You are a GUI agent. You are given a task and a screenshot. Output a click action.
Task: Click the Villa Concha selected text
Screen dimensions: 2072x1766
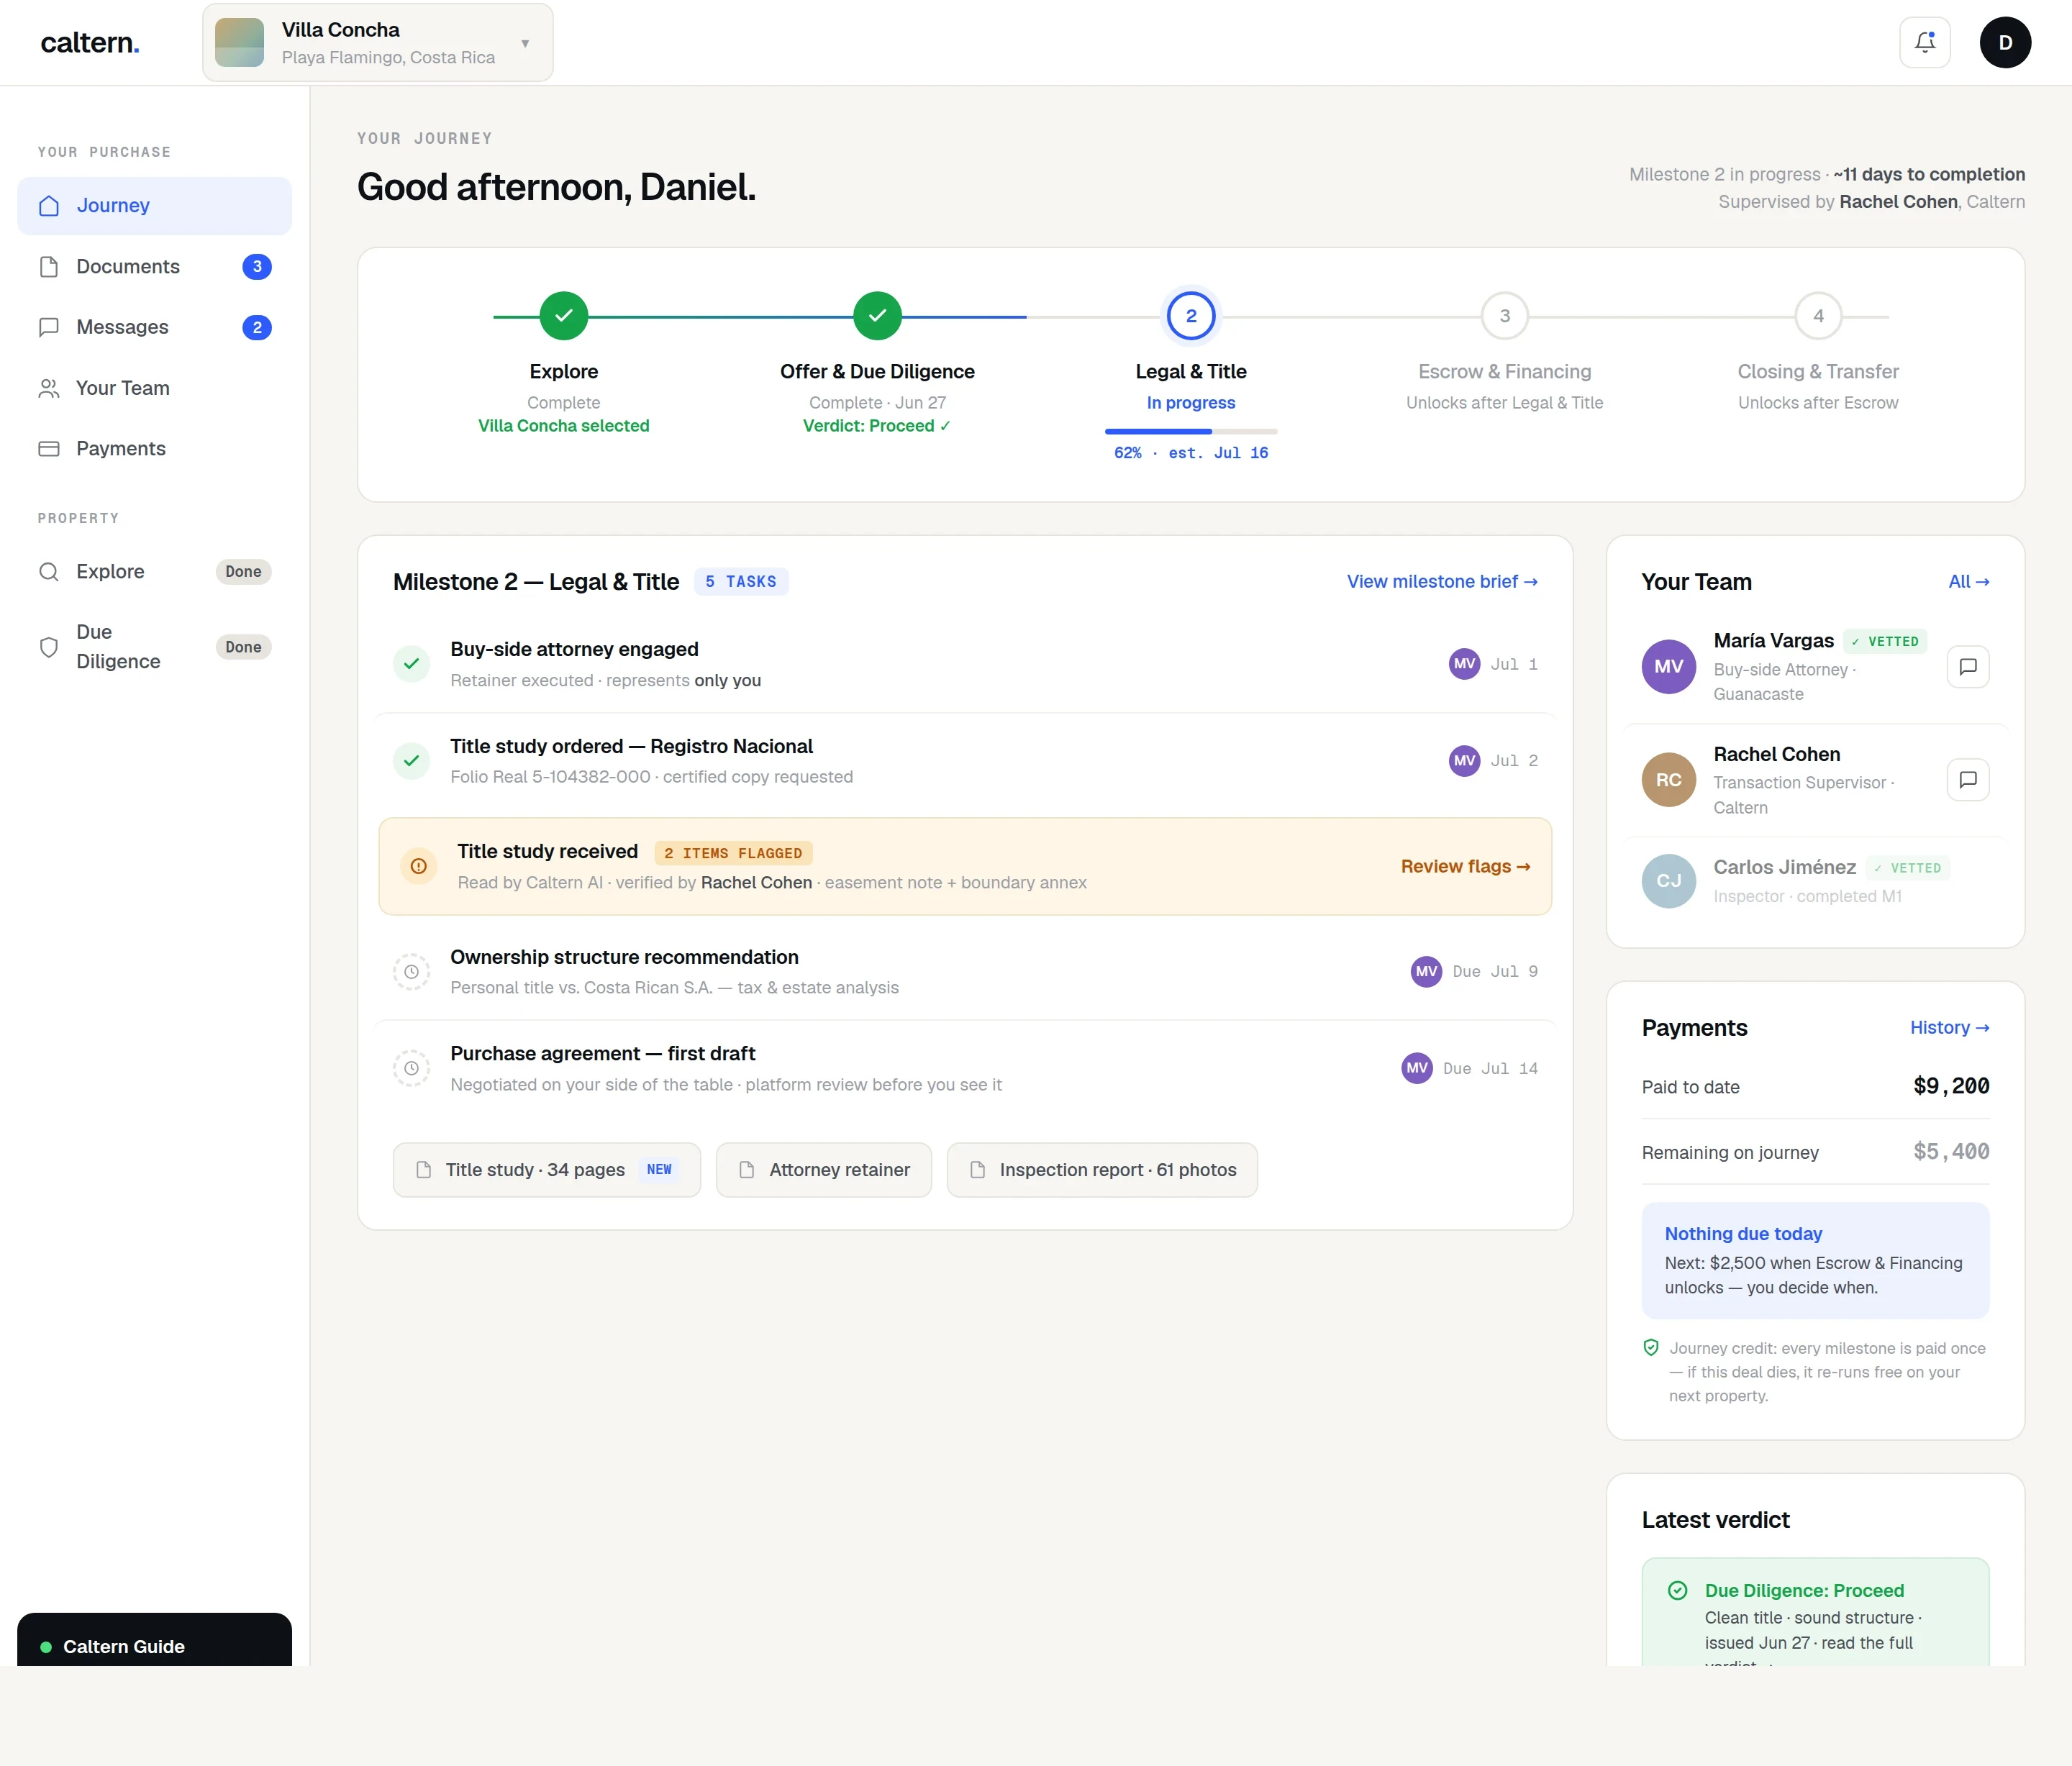click(x=563, y=426)
